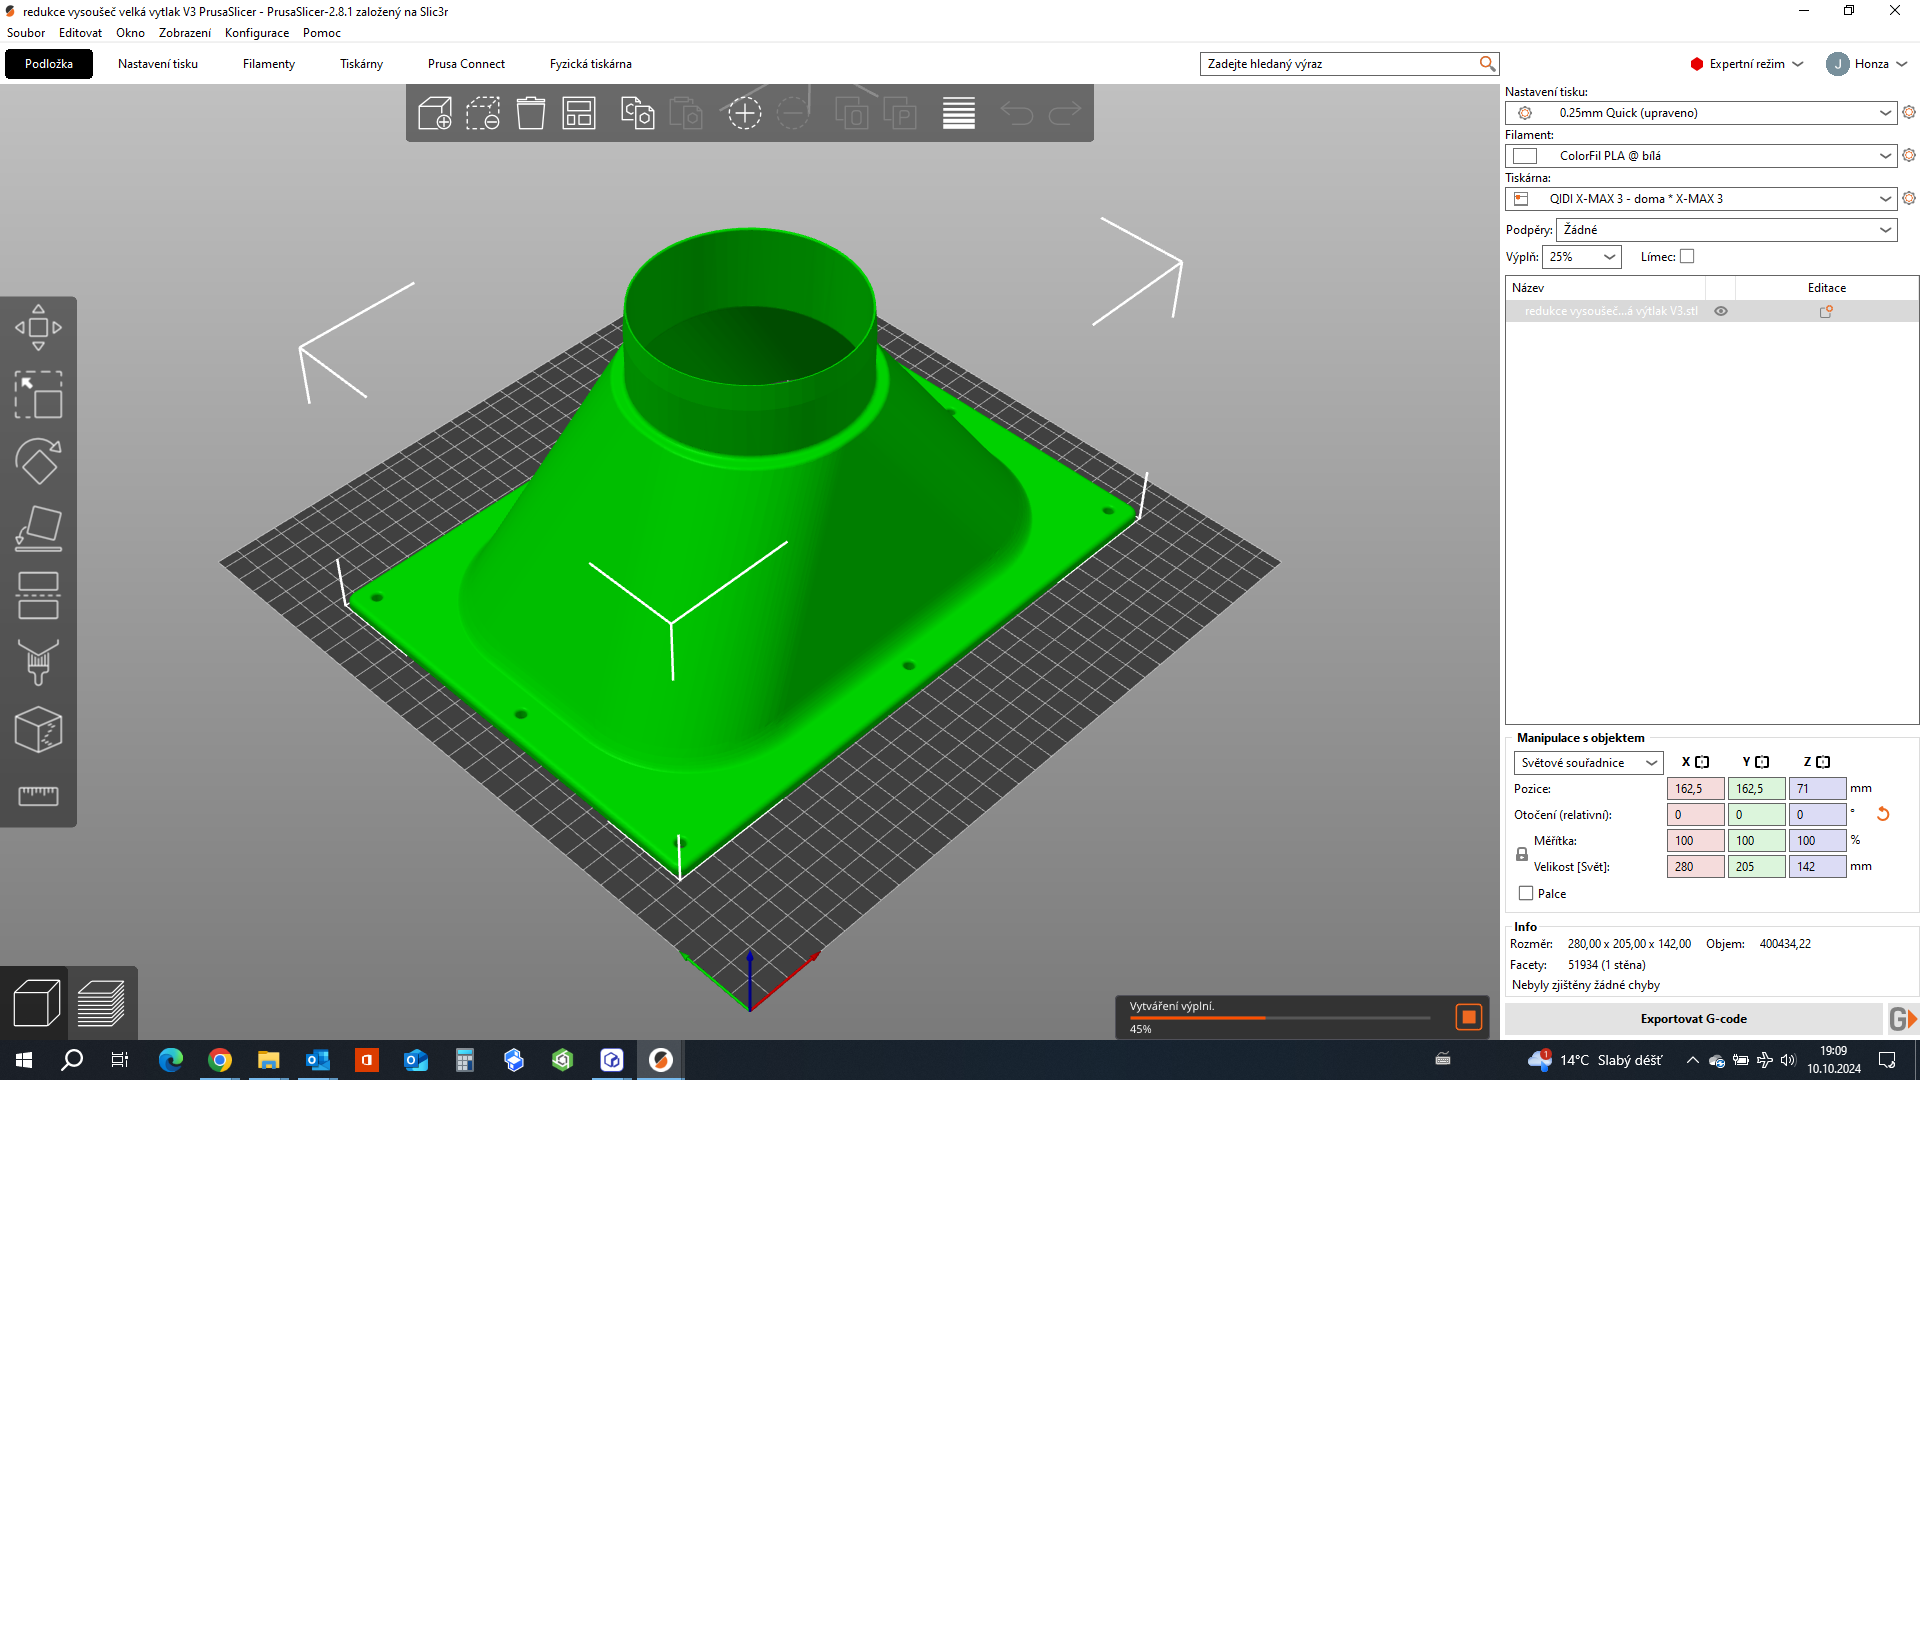1920x1639 pixels.
Task: Toggle the scale ratio lock
Action: coord(1522,854)
